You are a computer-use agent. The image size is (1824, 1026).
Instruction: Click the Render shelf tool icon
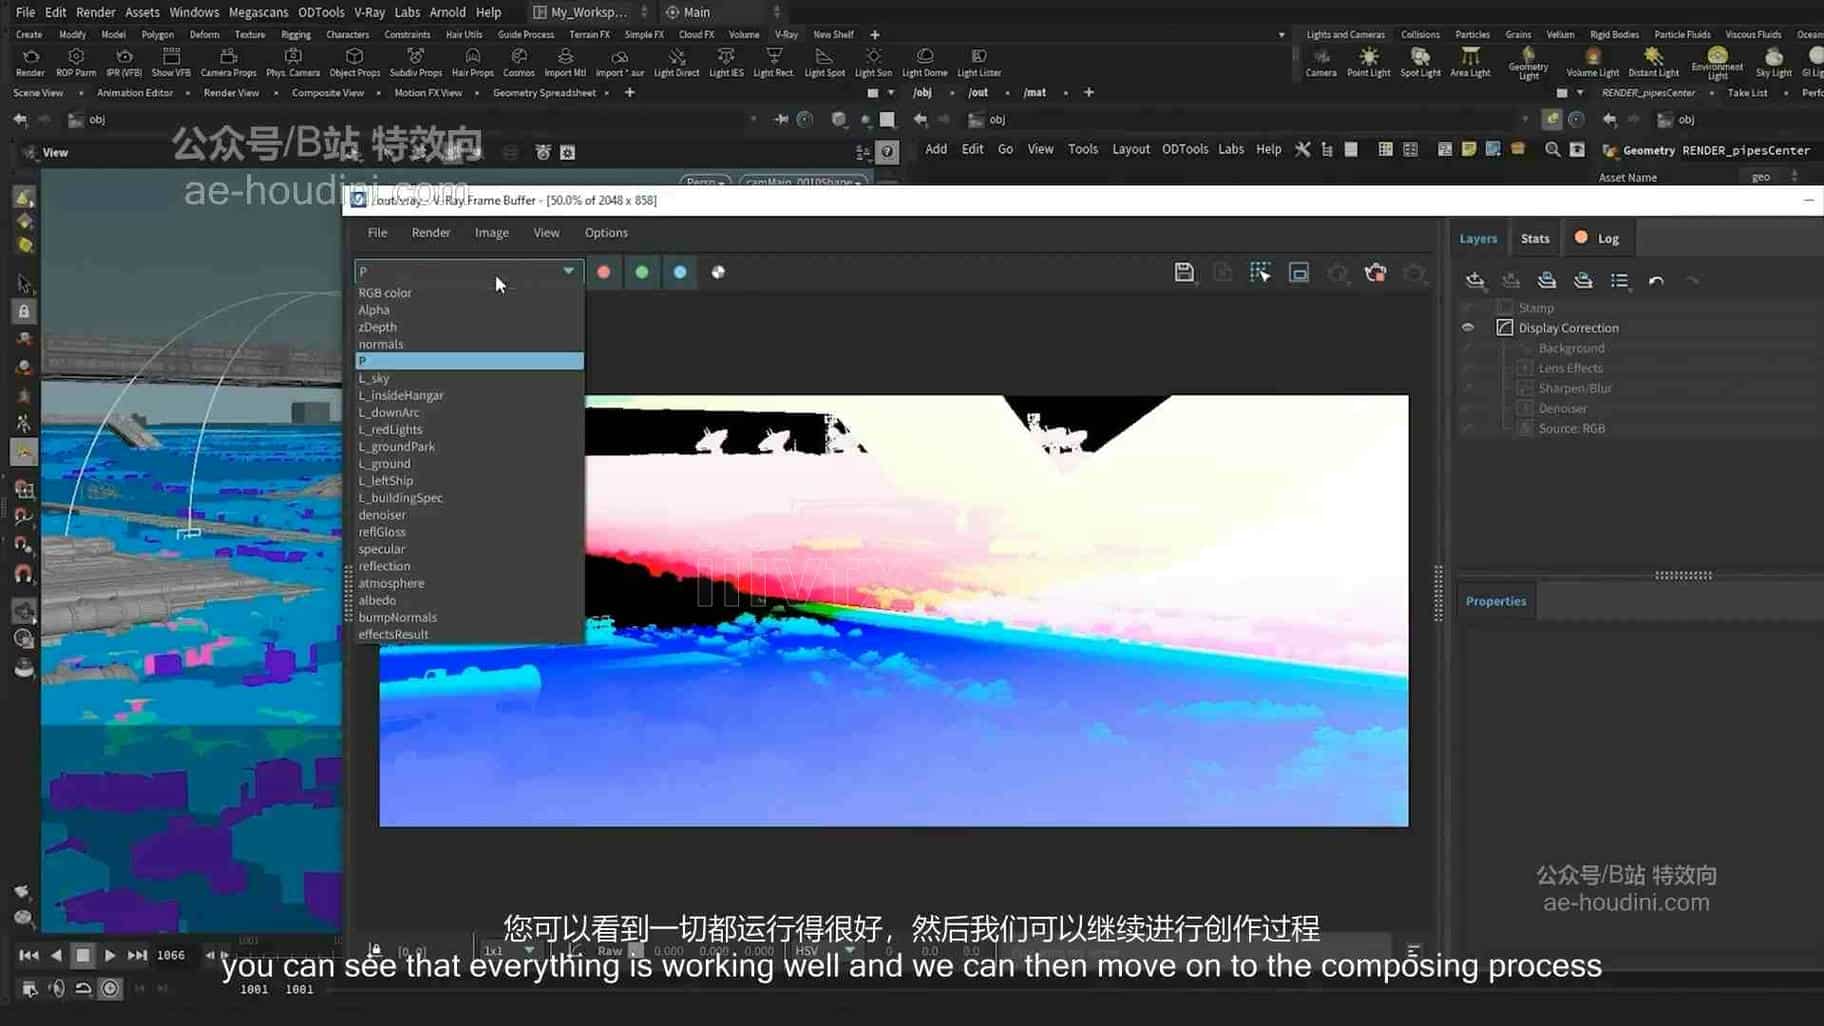[x=30, y=63]
